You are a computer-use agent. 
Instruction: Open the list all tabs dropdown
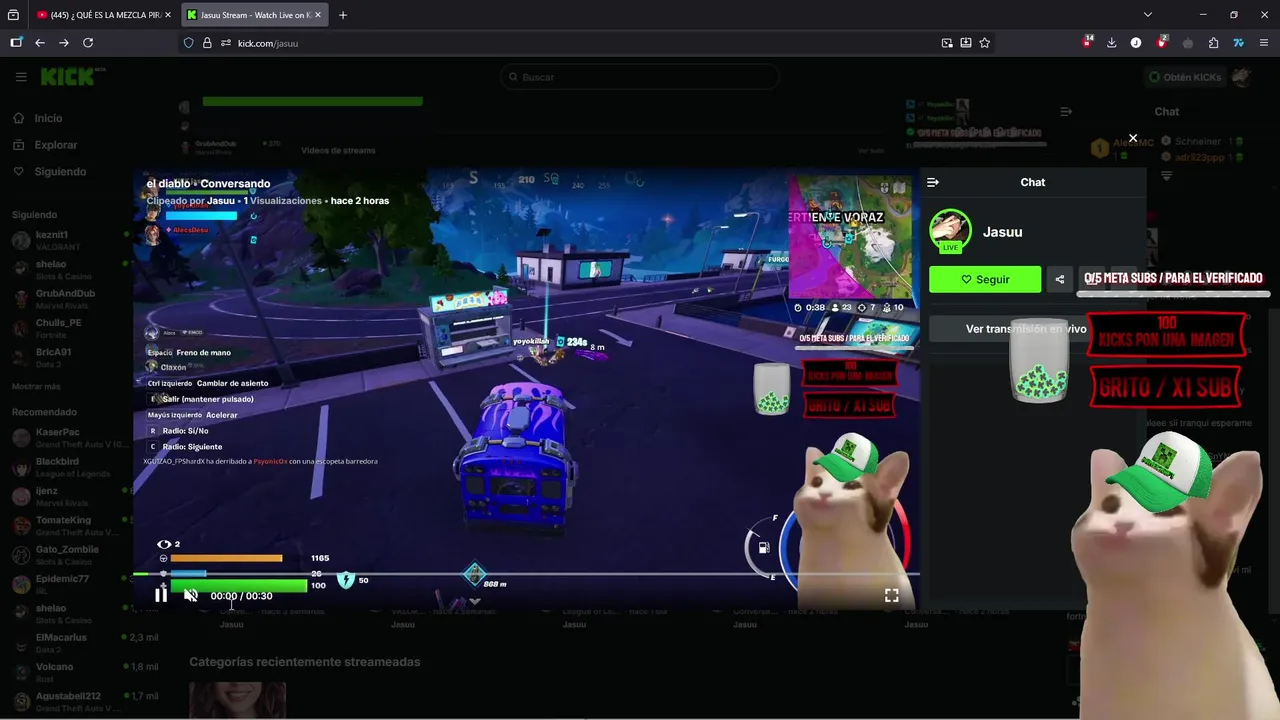point(1148,15)
